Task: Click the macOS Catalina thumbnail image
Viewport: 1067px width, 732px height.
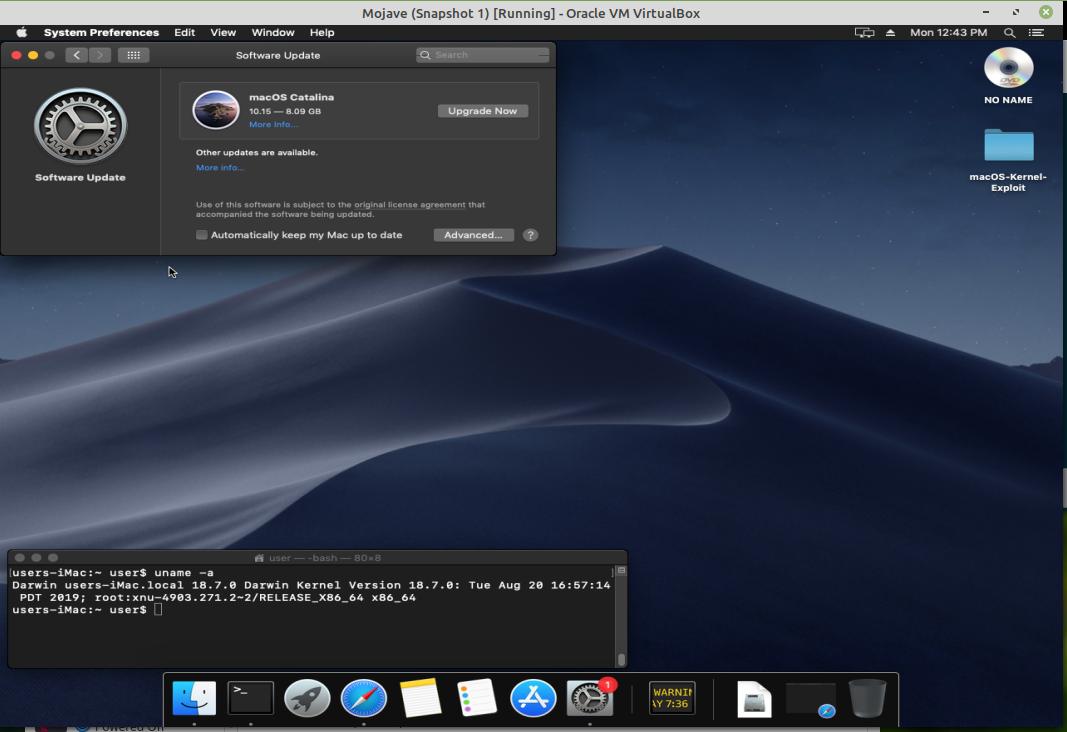Action: pyautogui.click(x=216, y=110)
